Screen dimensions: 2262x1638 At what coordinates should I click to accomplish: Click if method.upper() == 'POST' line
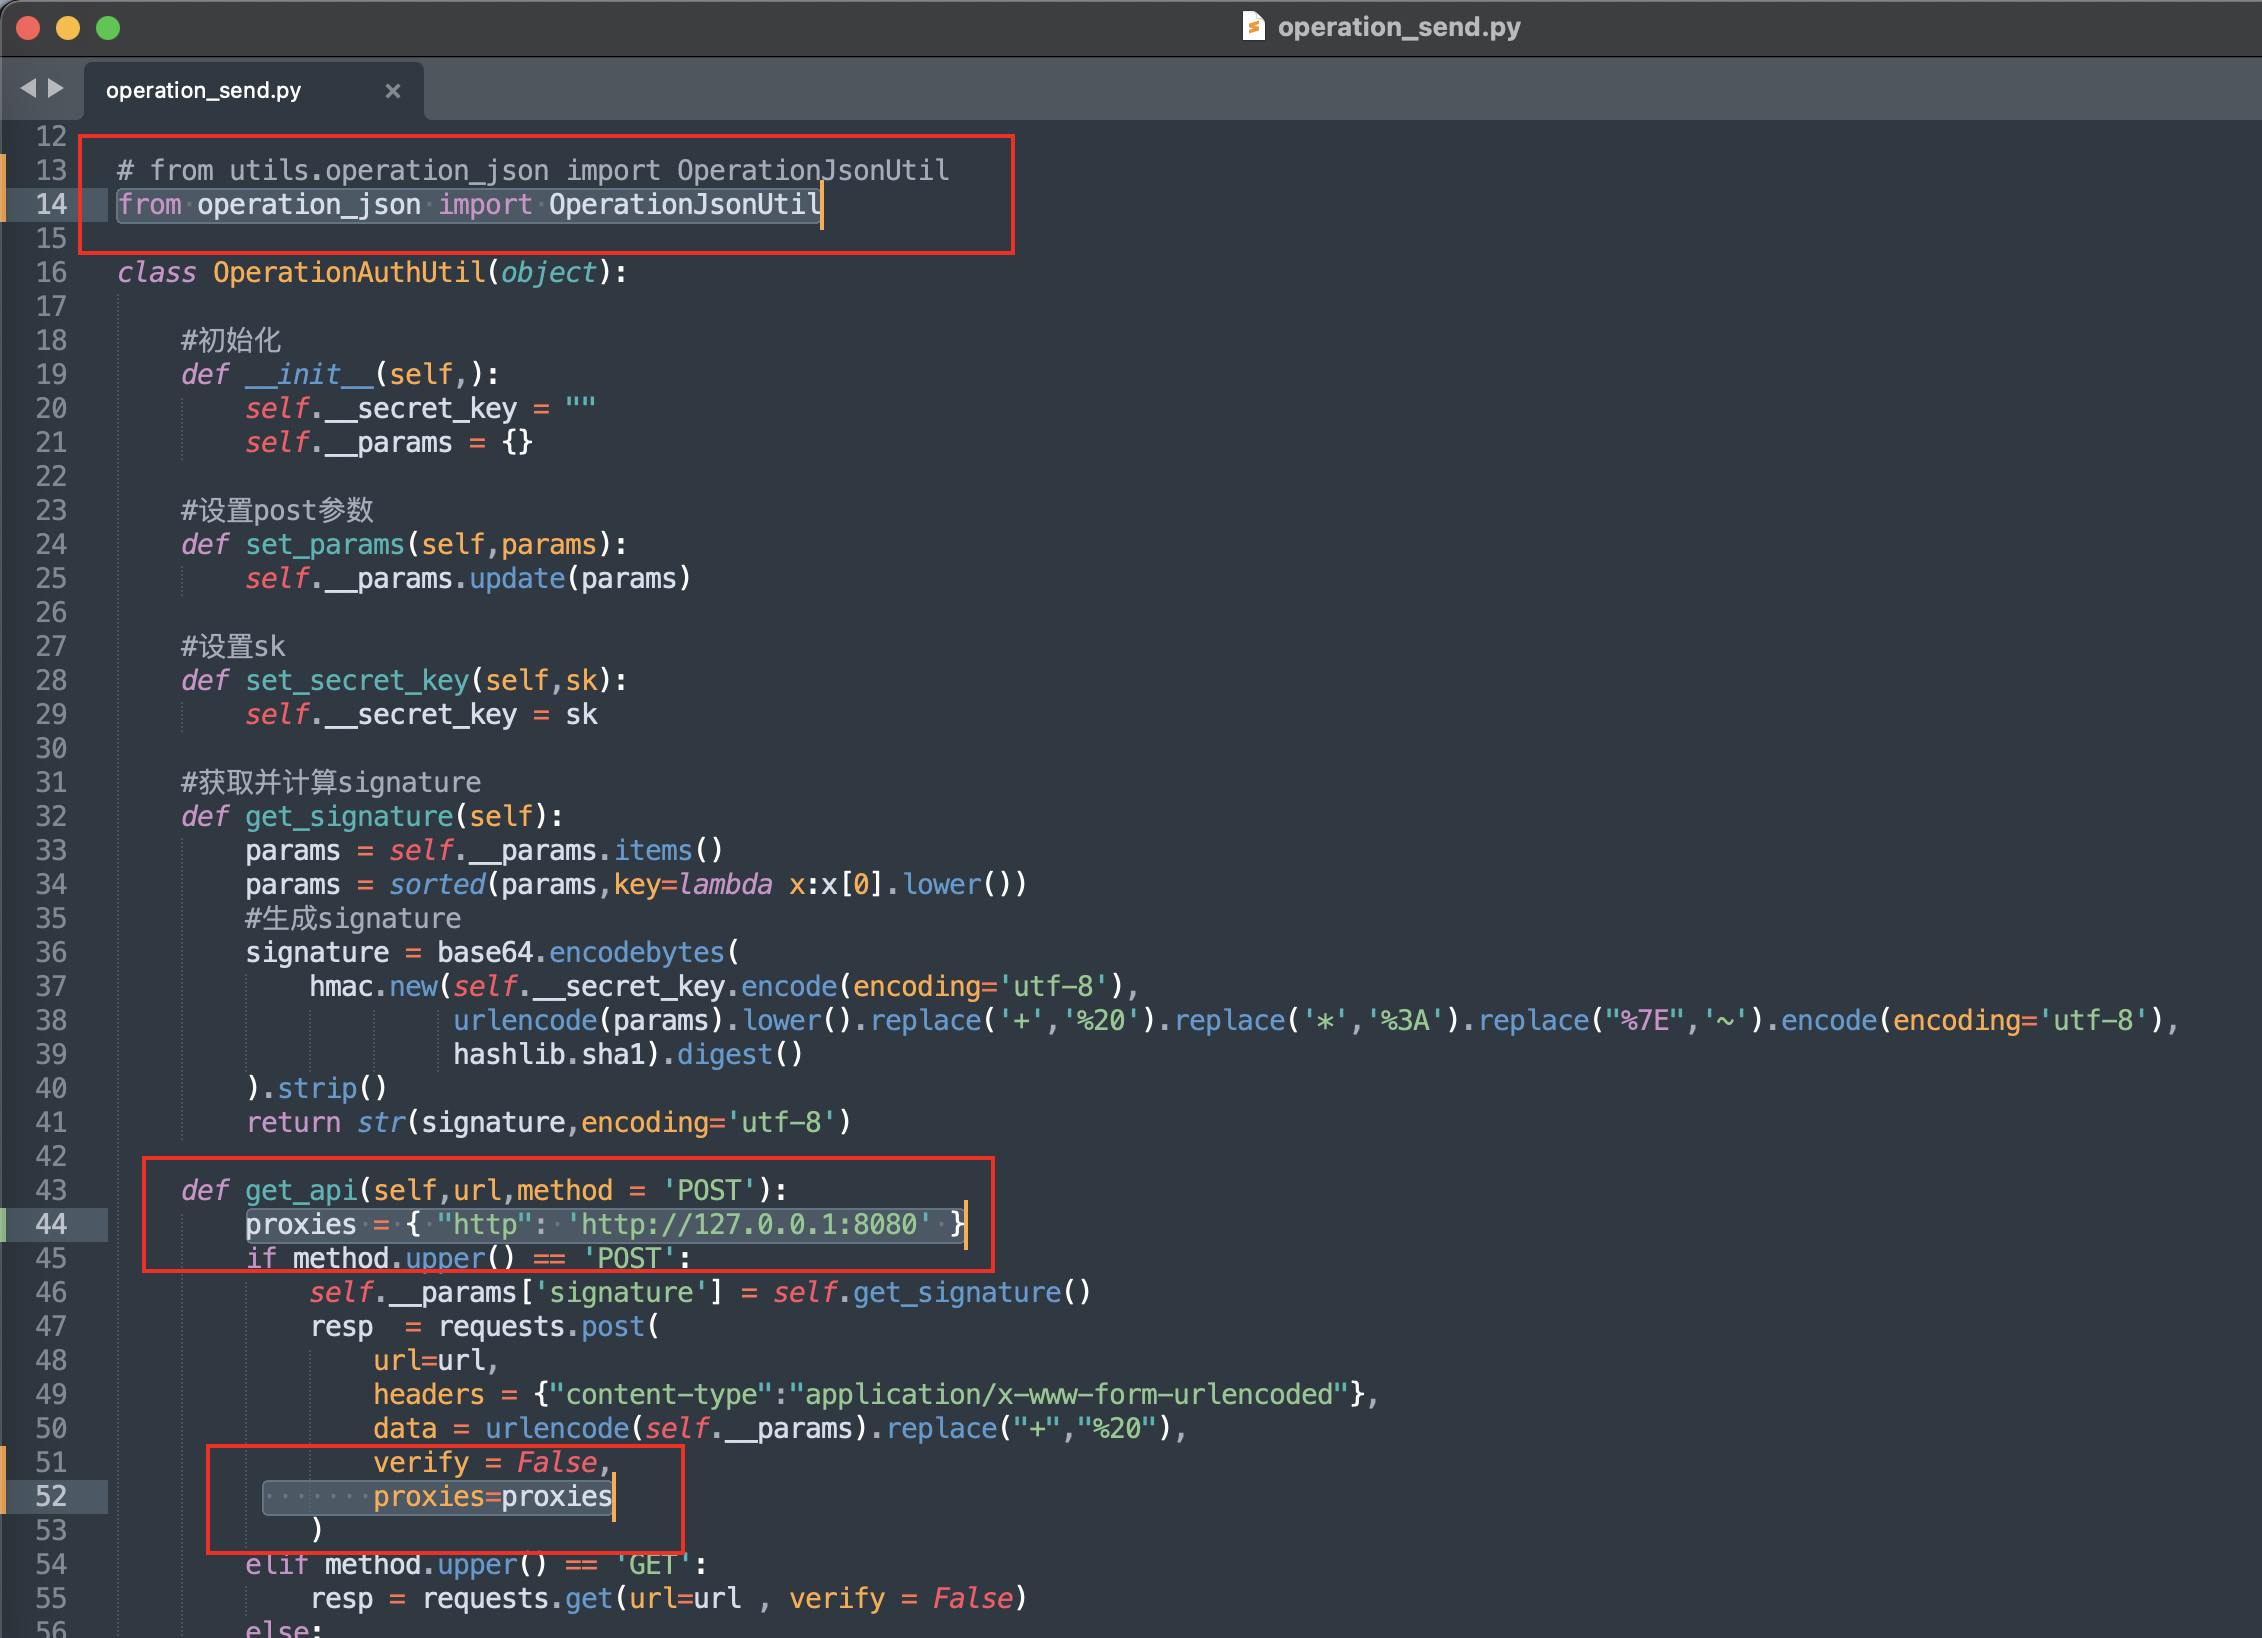(x=468, y=1258)
